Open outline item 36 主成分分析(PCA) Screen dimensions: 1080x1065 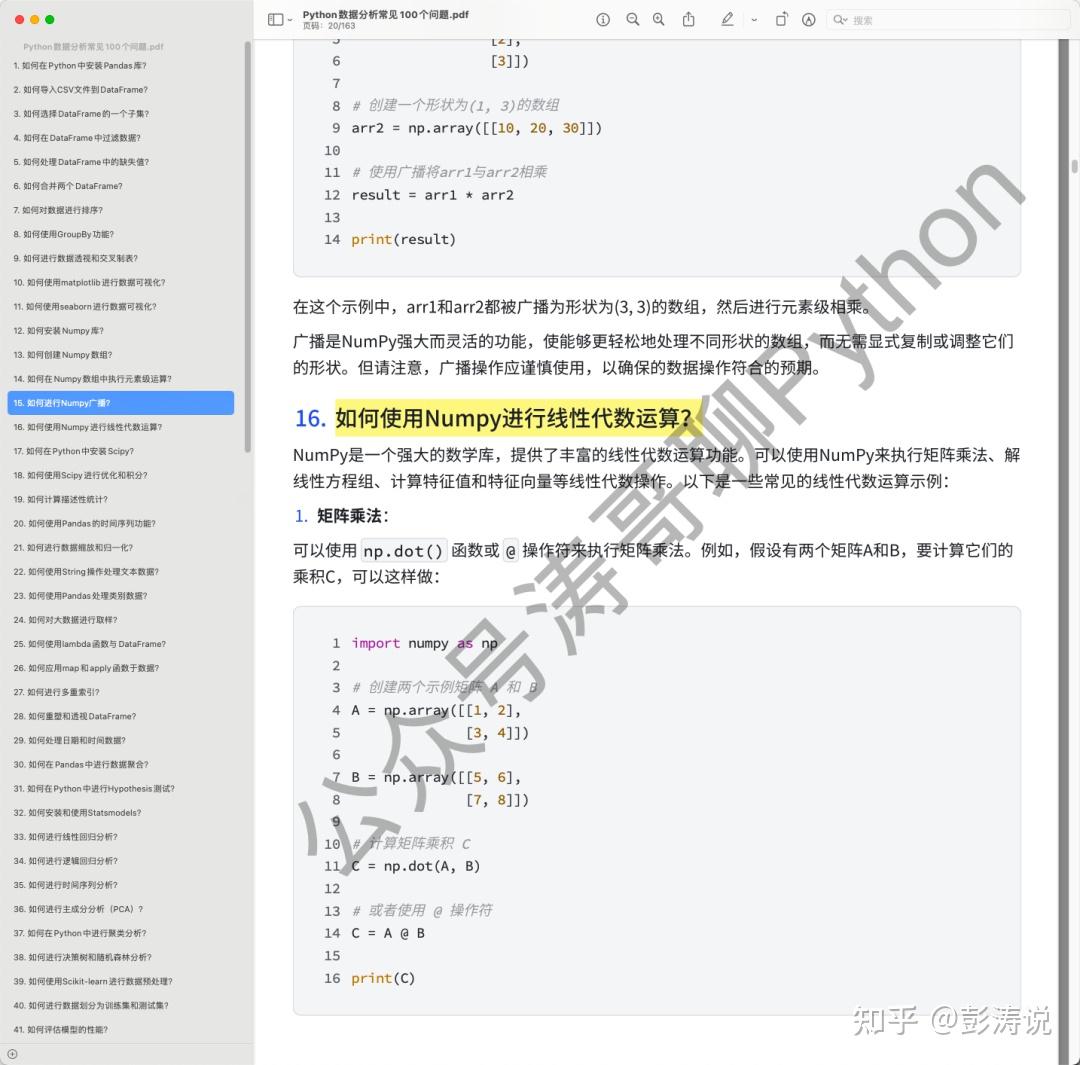tap(79, 909)
